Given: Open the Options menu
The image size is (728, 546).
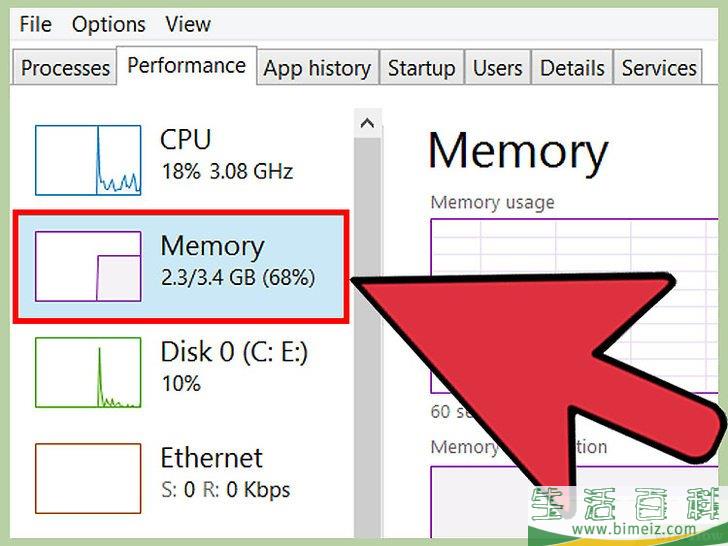Looking at the screenshot, I should pos(109,24).
